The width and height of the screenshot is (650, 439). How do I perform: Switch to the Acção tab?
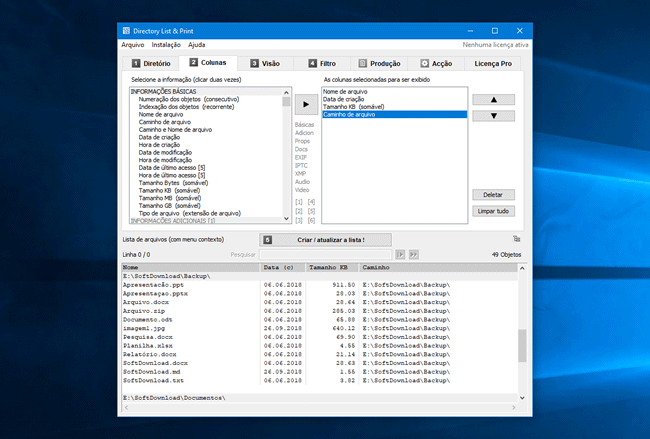[x=436, y=63]
